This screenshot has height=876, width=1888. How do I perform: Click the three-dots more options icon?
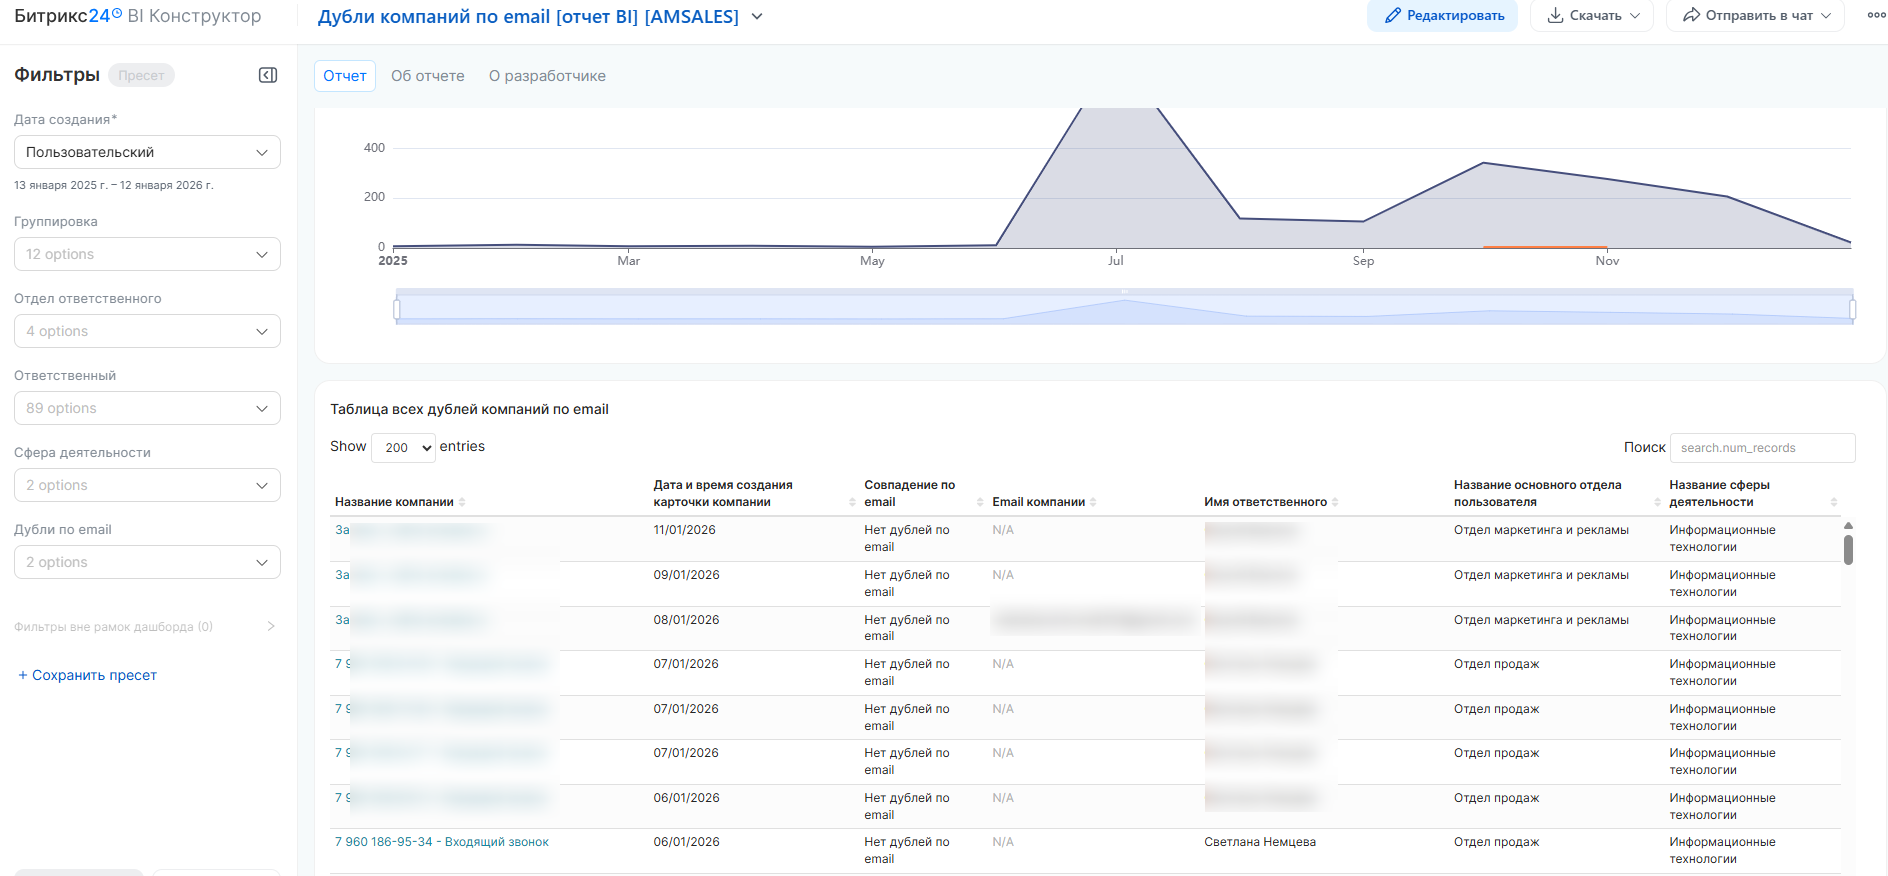point(1876,15)
